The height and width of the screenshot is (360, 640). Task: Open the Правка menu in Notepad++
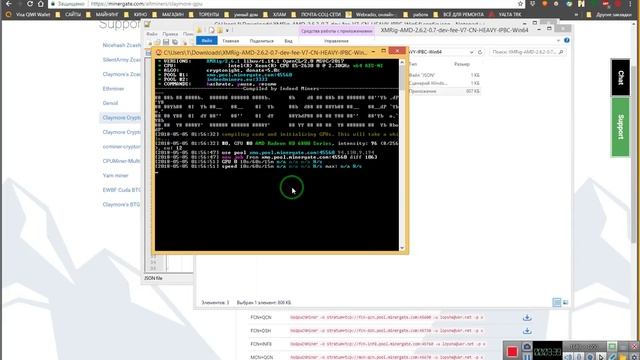coord(170,34)
